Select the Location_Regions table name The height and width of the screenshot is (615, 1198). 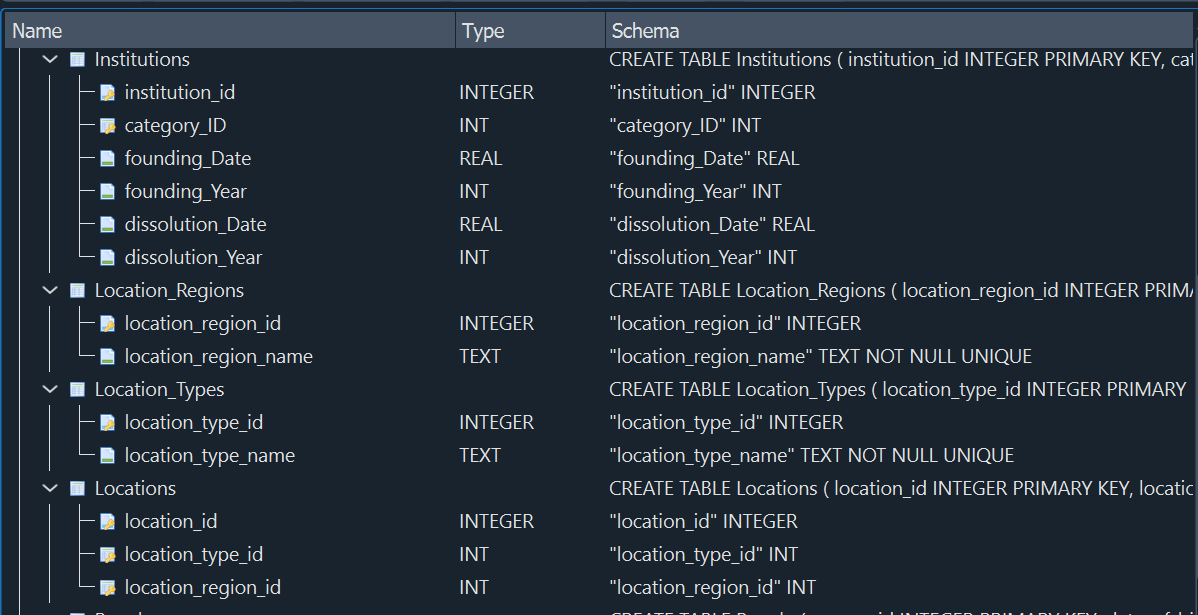(x=169, y=290)
